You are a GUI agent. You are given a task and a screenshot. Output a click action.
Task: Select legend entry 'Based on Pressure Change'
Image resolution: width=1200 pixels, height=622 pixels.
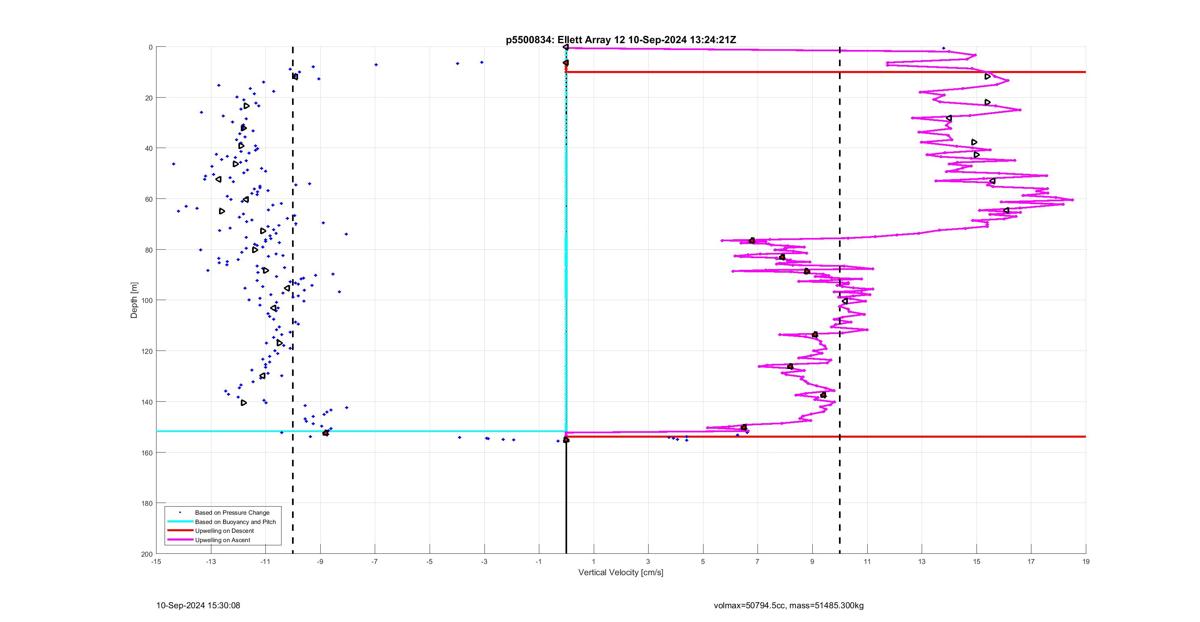coord(231,512)
